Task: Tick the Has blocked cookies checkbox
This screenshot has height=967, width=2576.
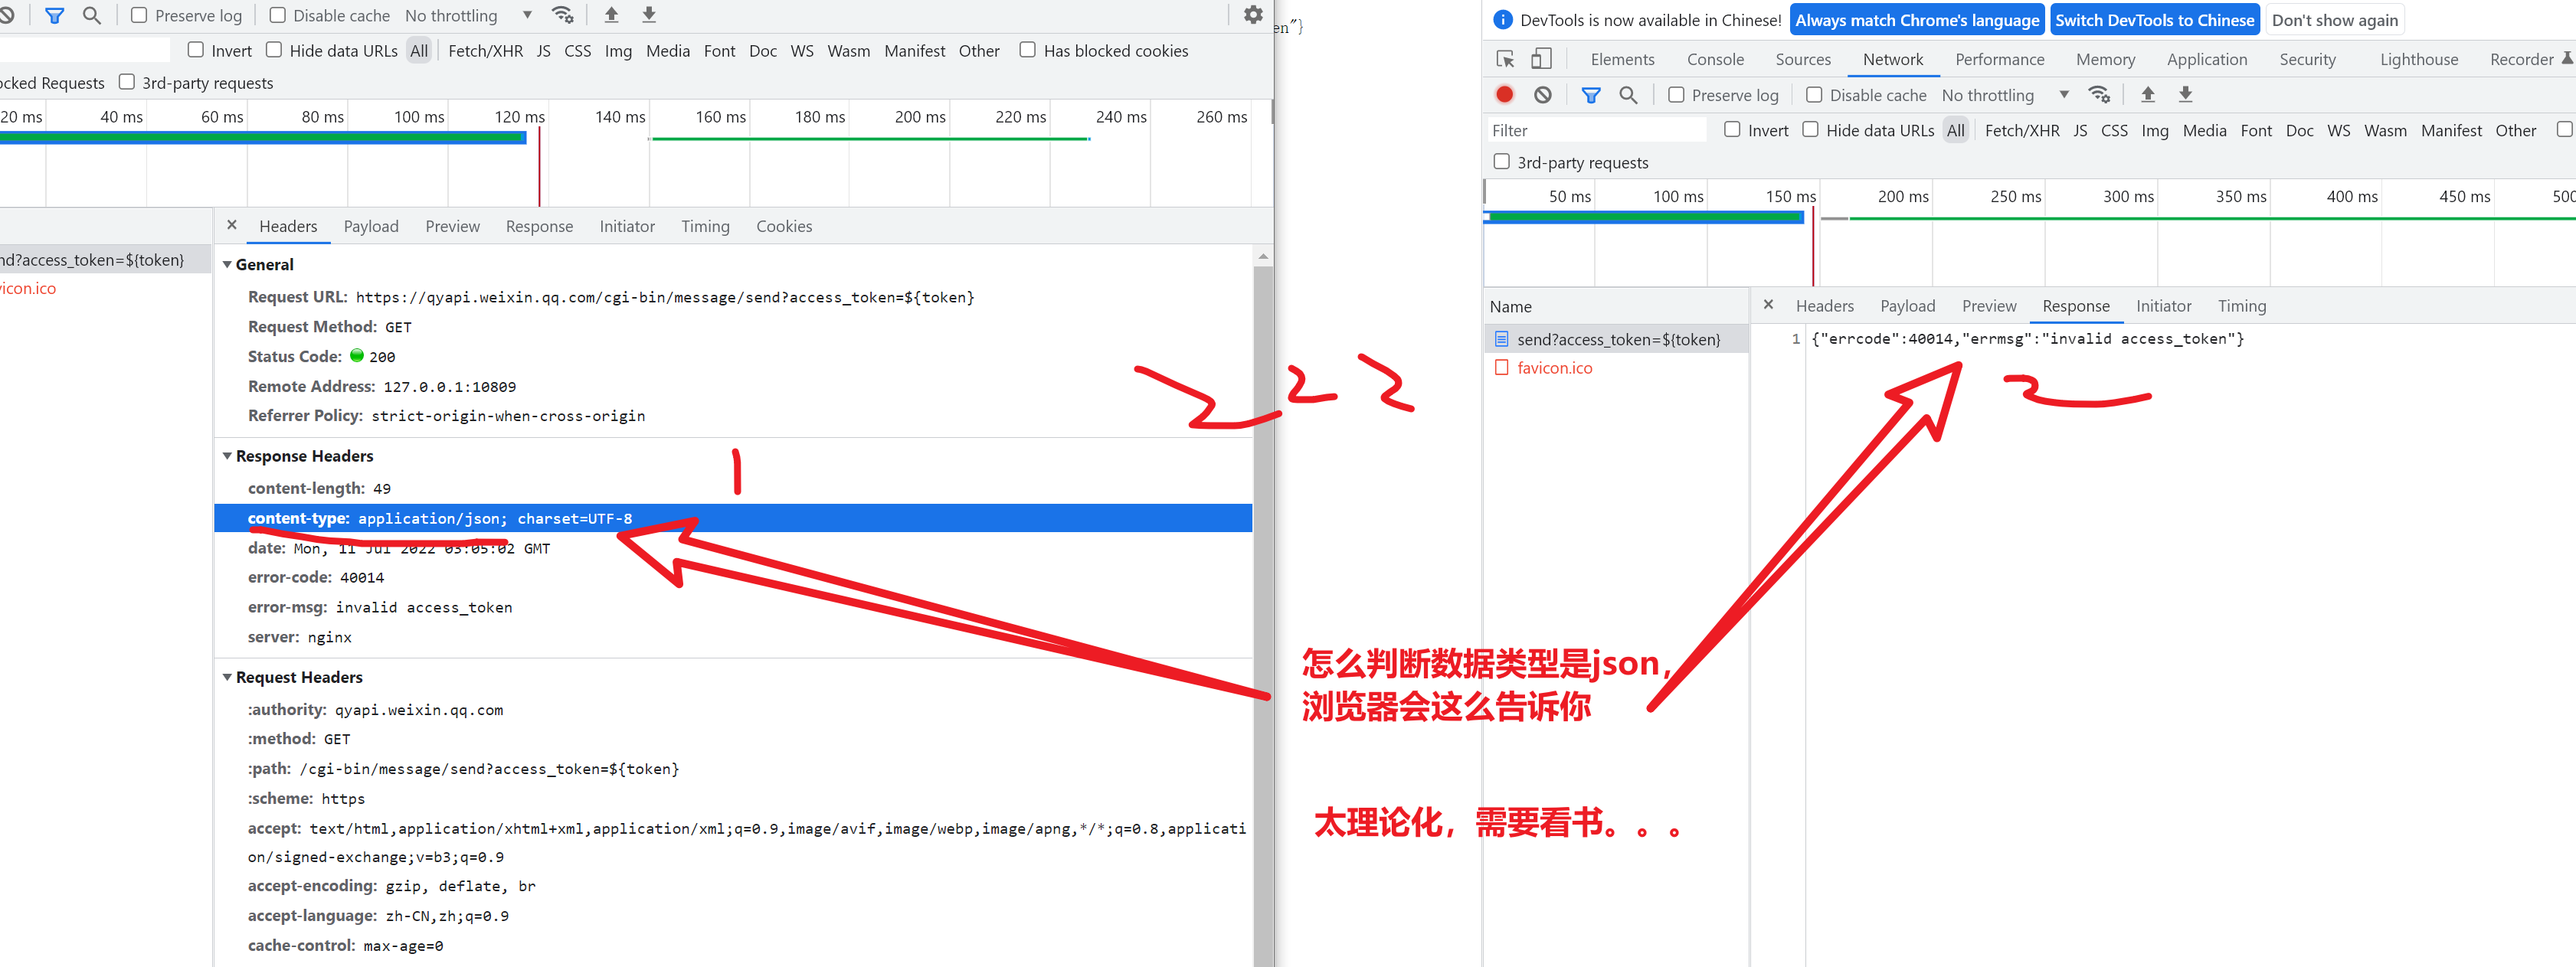Action: (1027, 50)
